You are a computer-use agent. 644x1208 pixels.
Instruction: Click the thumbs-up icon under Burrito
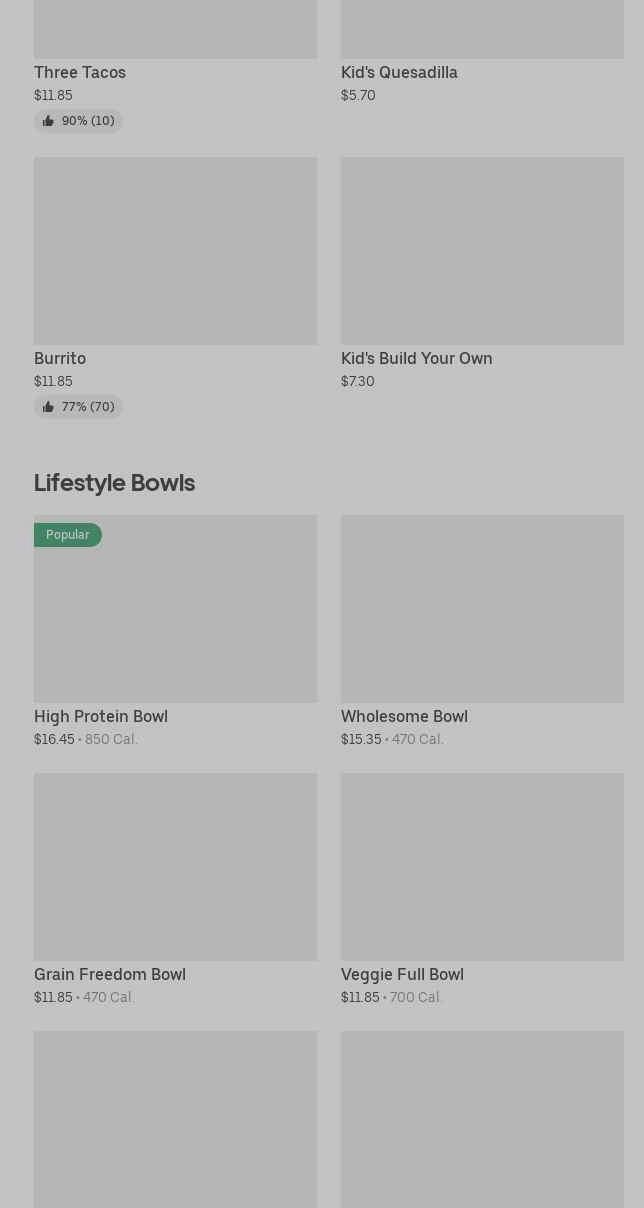pyautogui.click(x=48, y=407)
